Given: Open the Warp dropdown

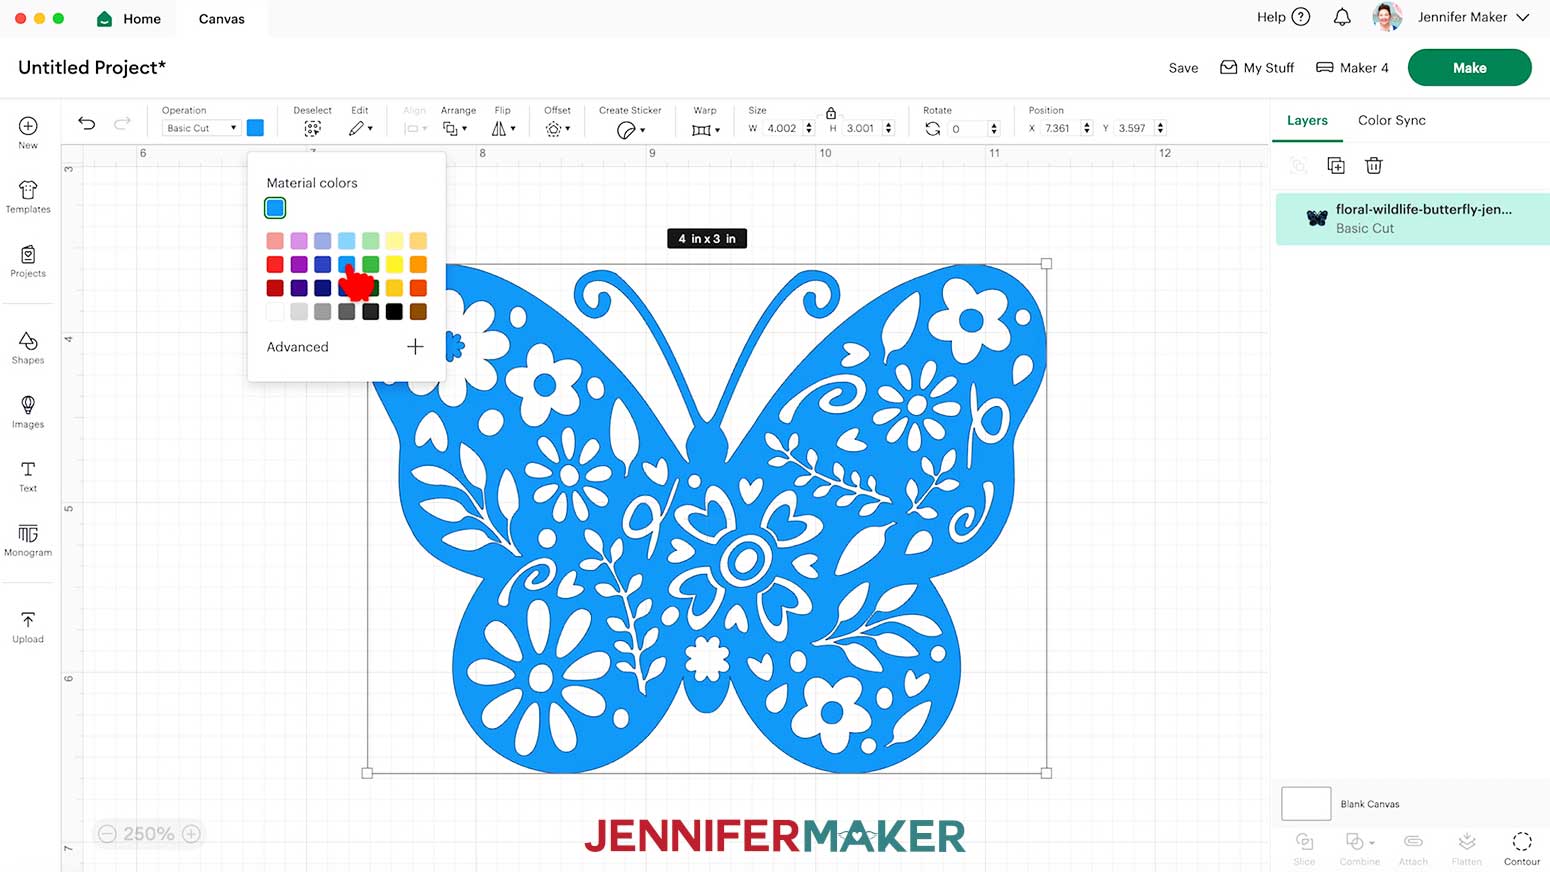Looking at the screenshot, I should (x=706, y=130).
